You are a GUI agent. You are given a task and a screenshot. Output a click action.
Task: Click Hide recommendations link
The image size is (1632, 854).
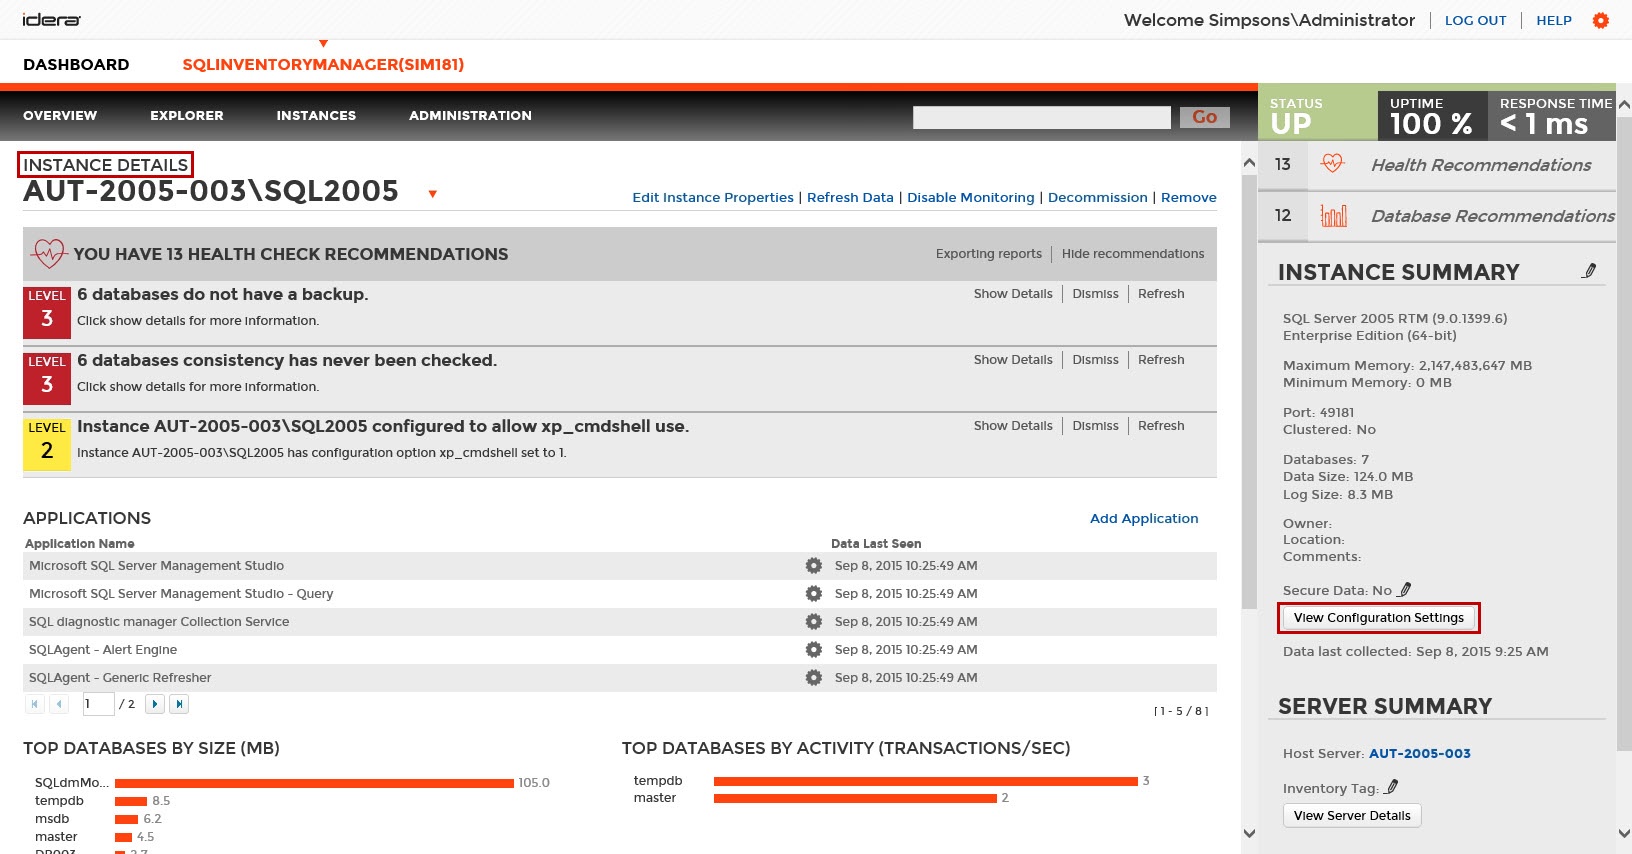coord(1133,254)
